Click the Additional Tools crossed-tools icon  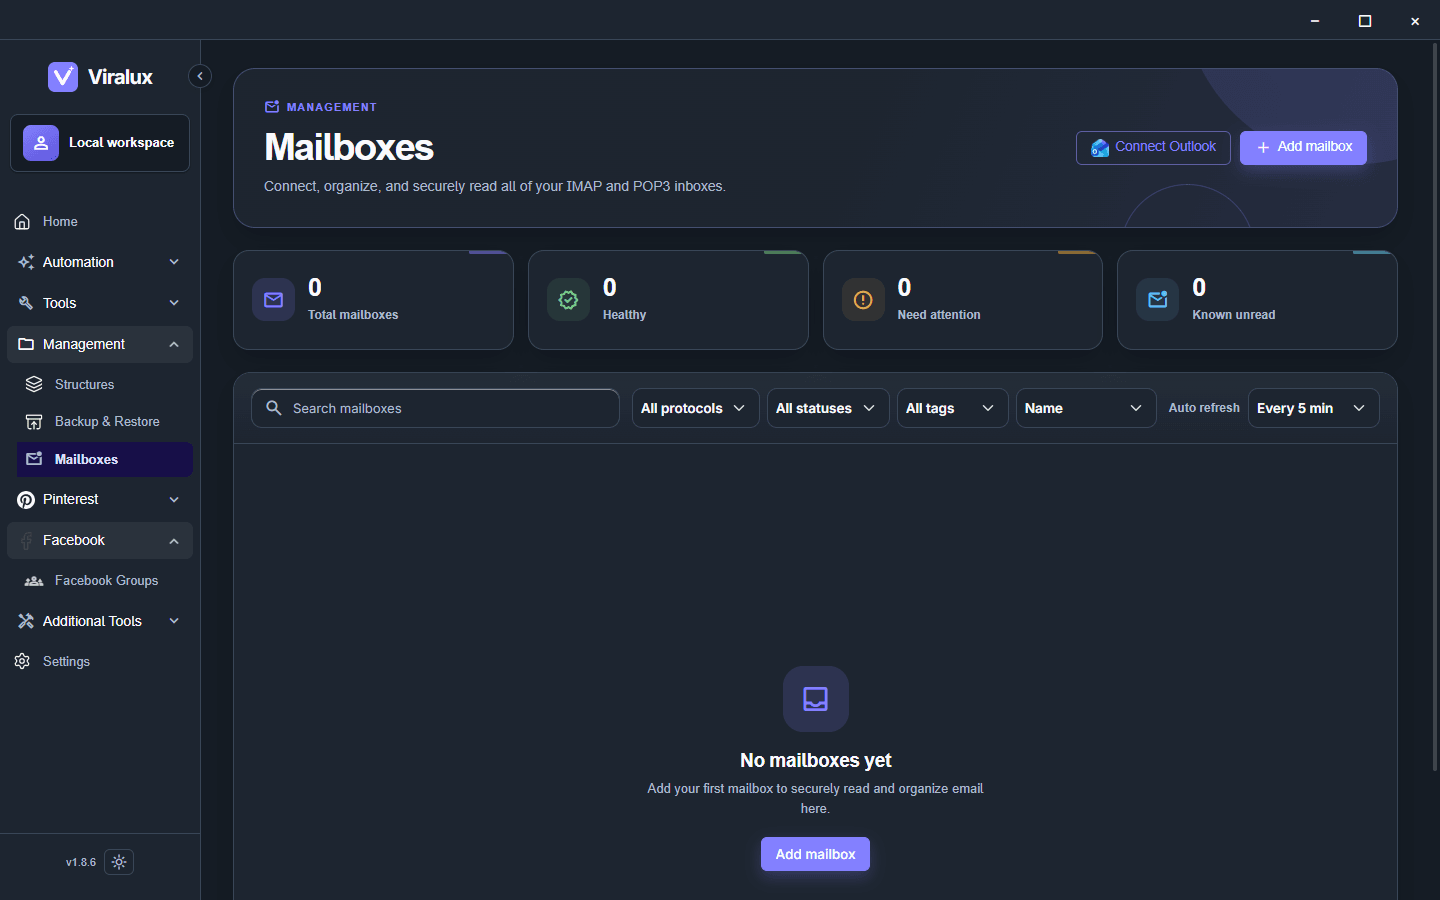(x=26, y=622)
